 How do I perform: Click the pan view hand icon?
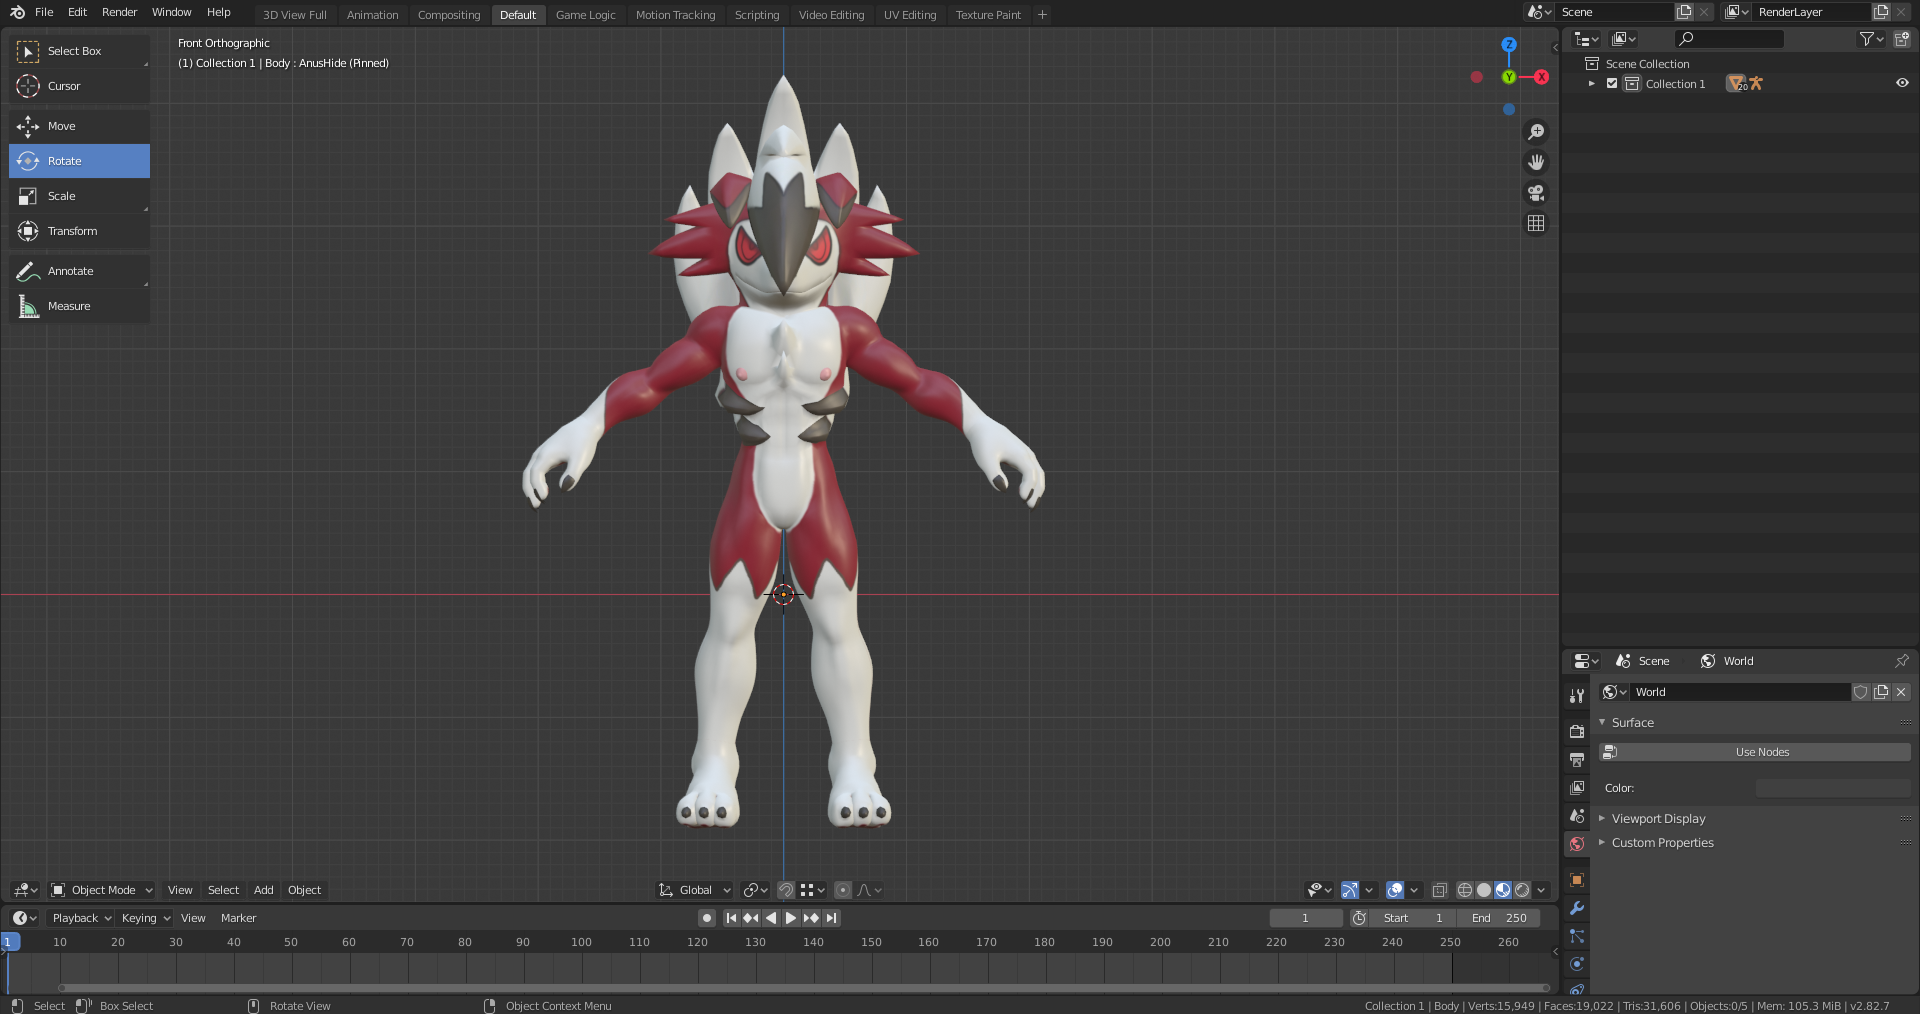pyautogui.click(x=1536, y=162)
